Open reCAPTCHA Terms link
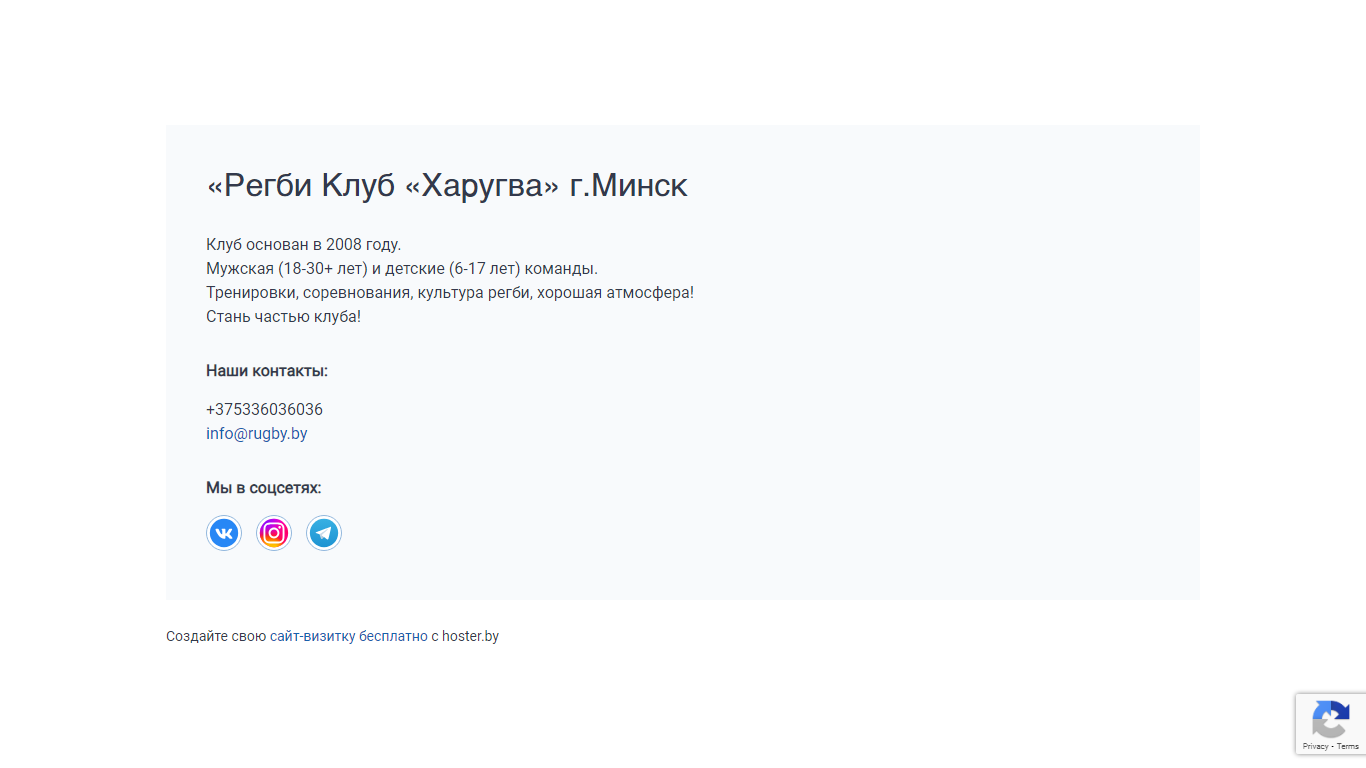Screen dimensions: 1366x768 click(1348, 746)
